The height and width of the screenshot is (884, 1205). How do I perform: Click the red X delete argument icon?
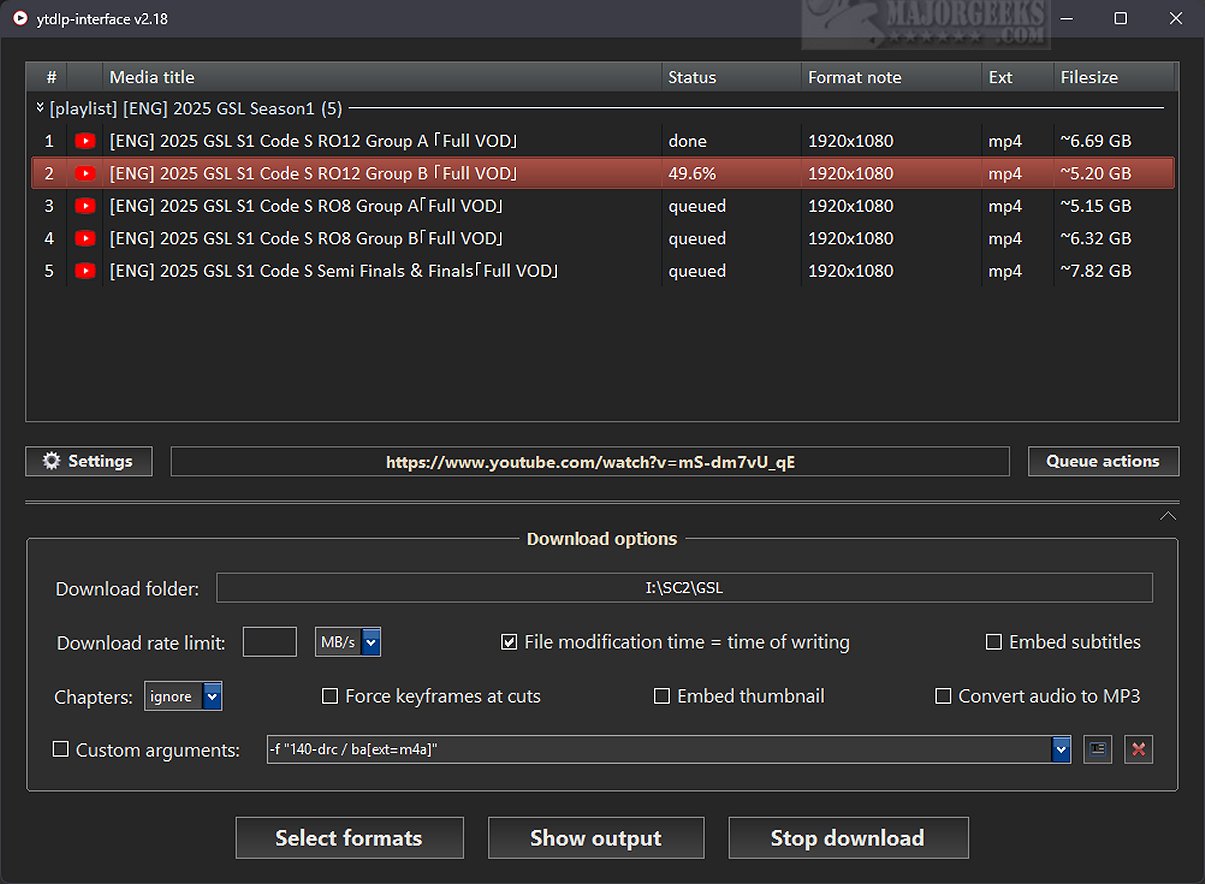click(1138, 749)
